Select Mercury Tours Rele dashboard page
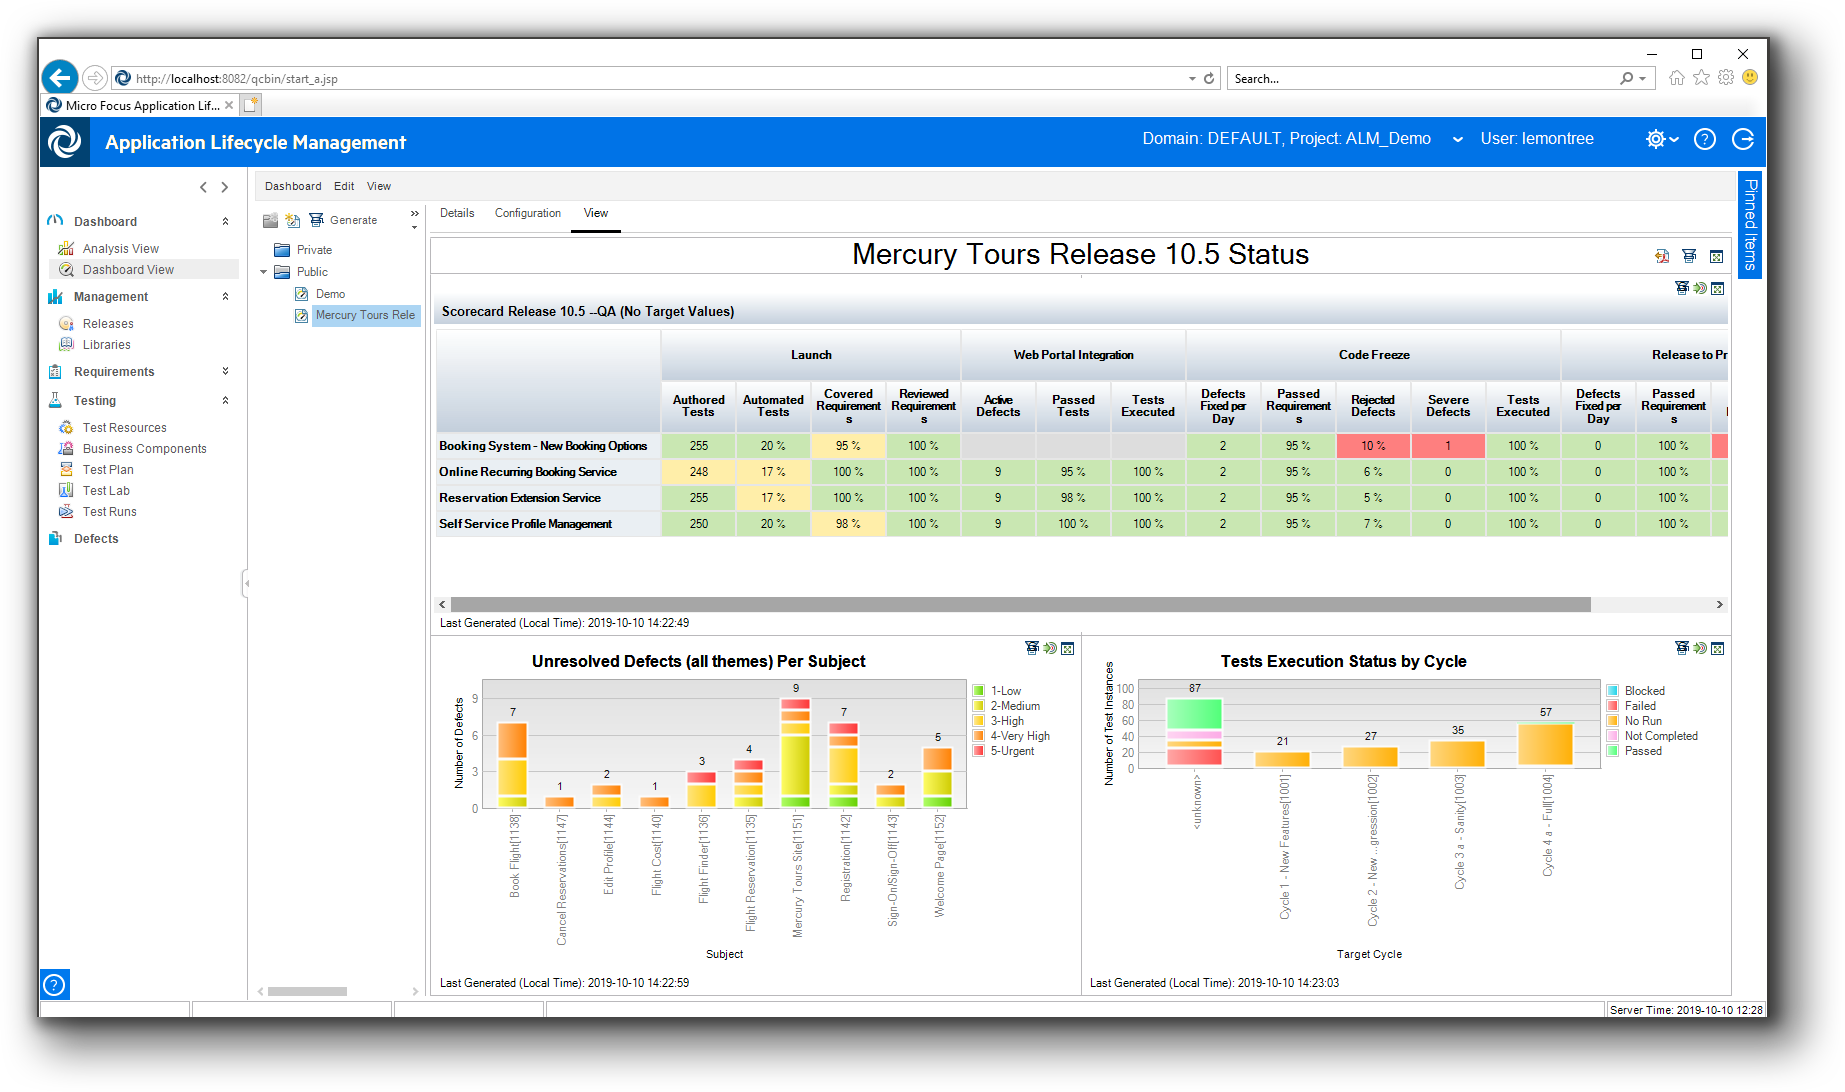The width and height of the screenshot is (1845, 1092). [365, 315]
